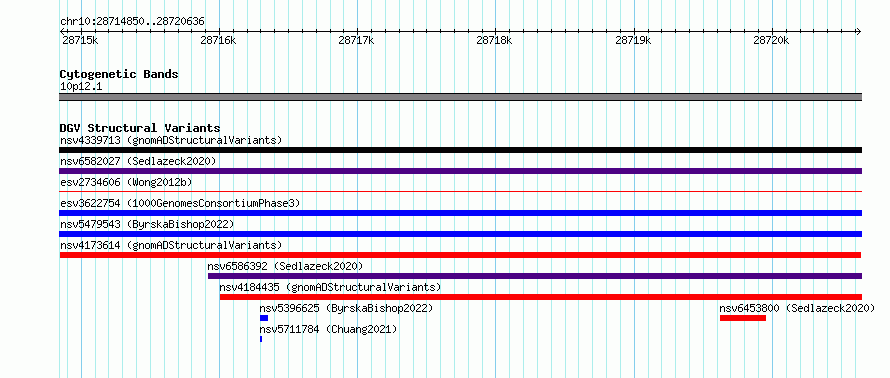Select the tiny blue nsv5711784 variant mark
890x378 pixels.
pos(261,339)
